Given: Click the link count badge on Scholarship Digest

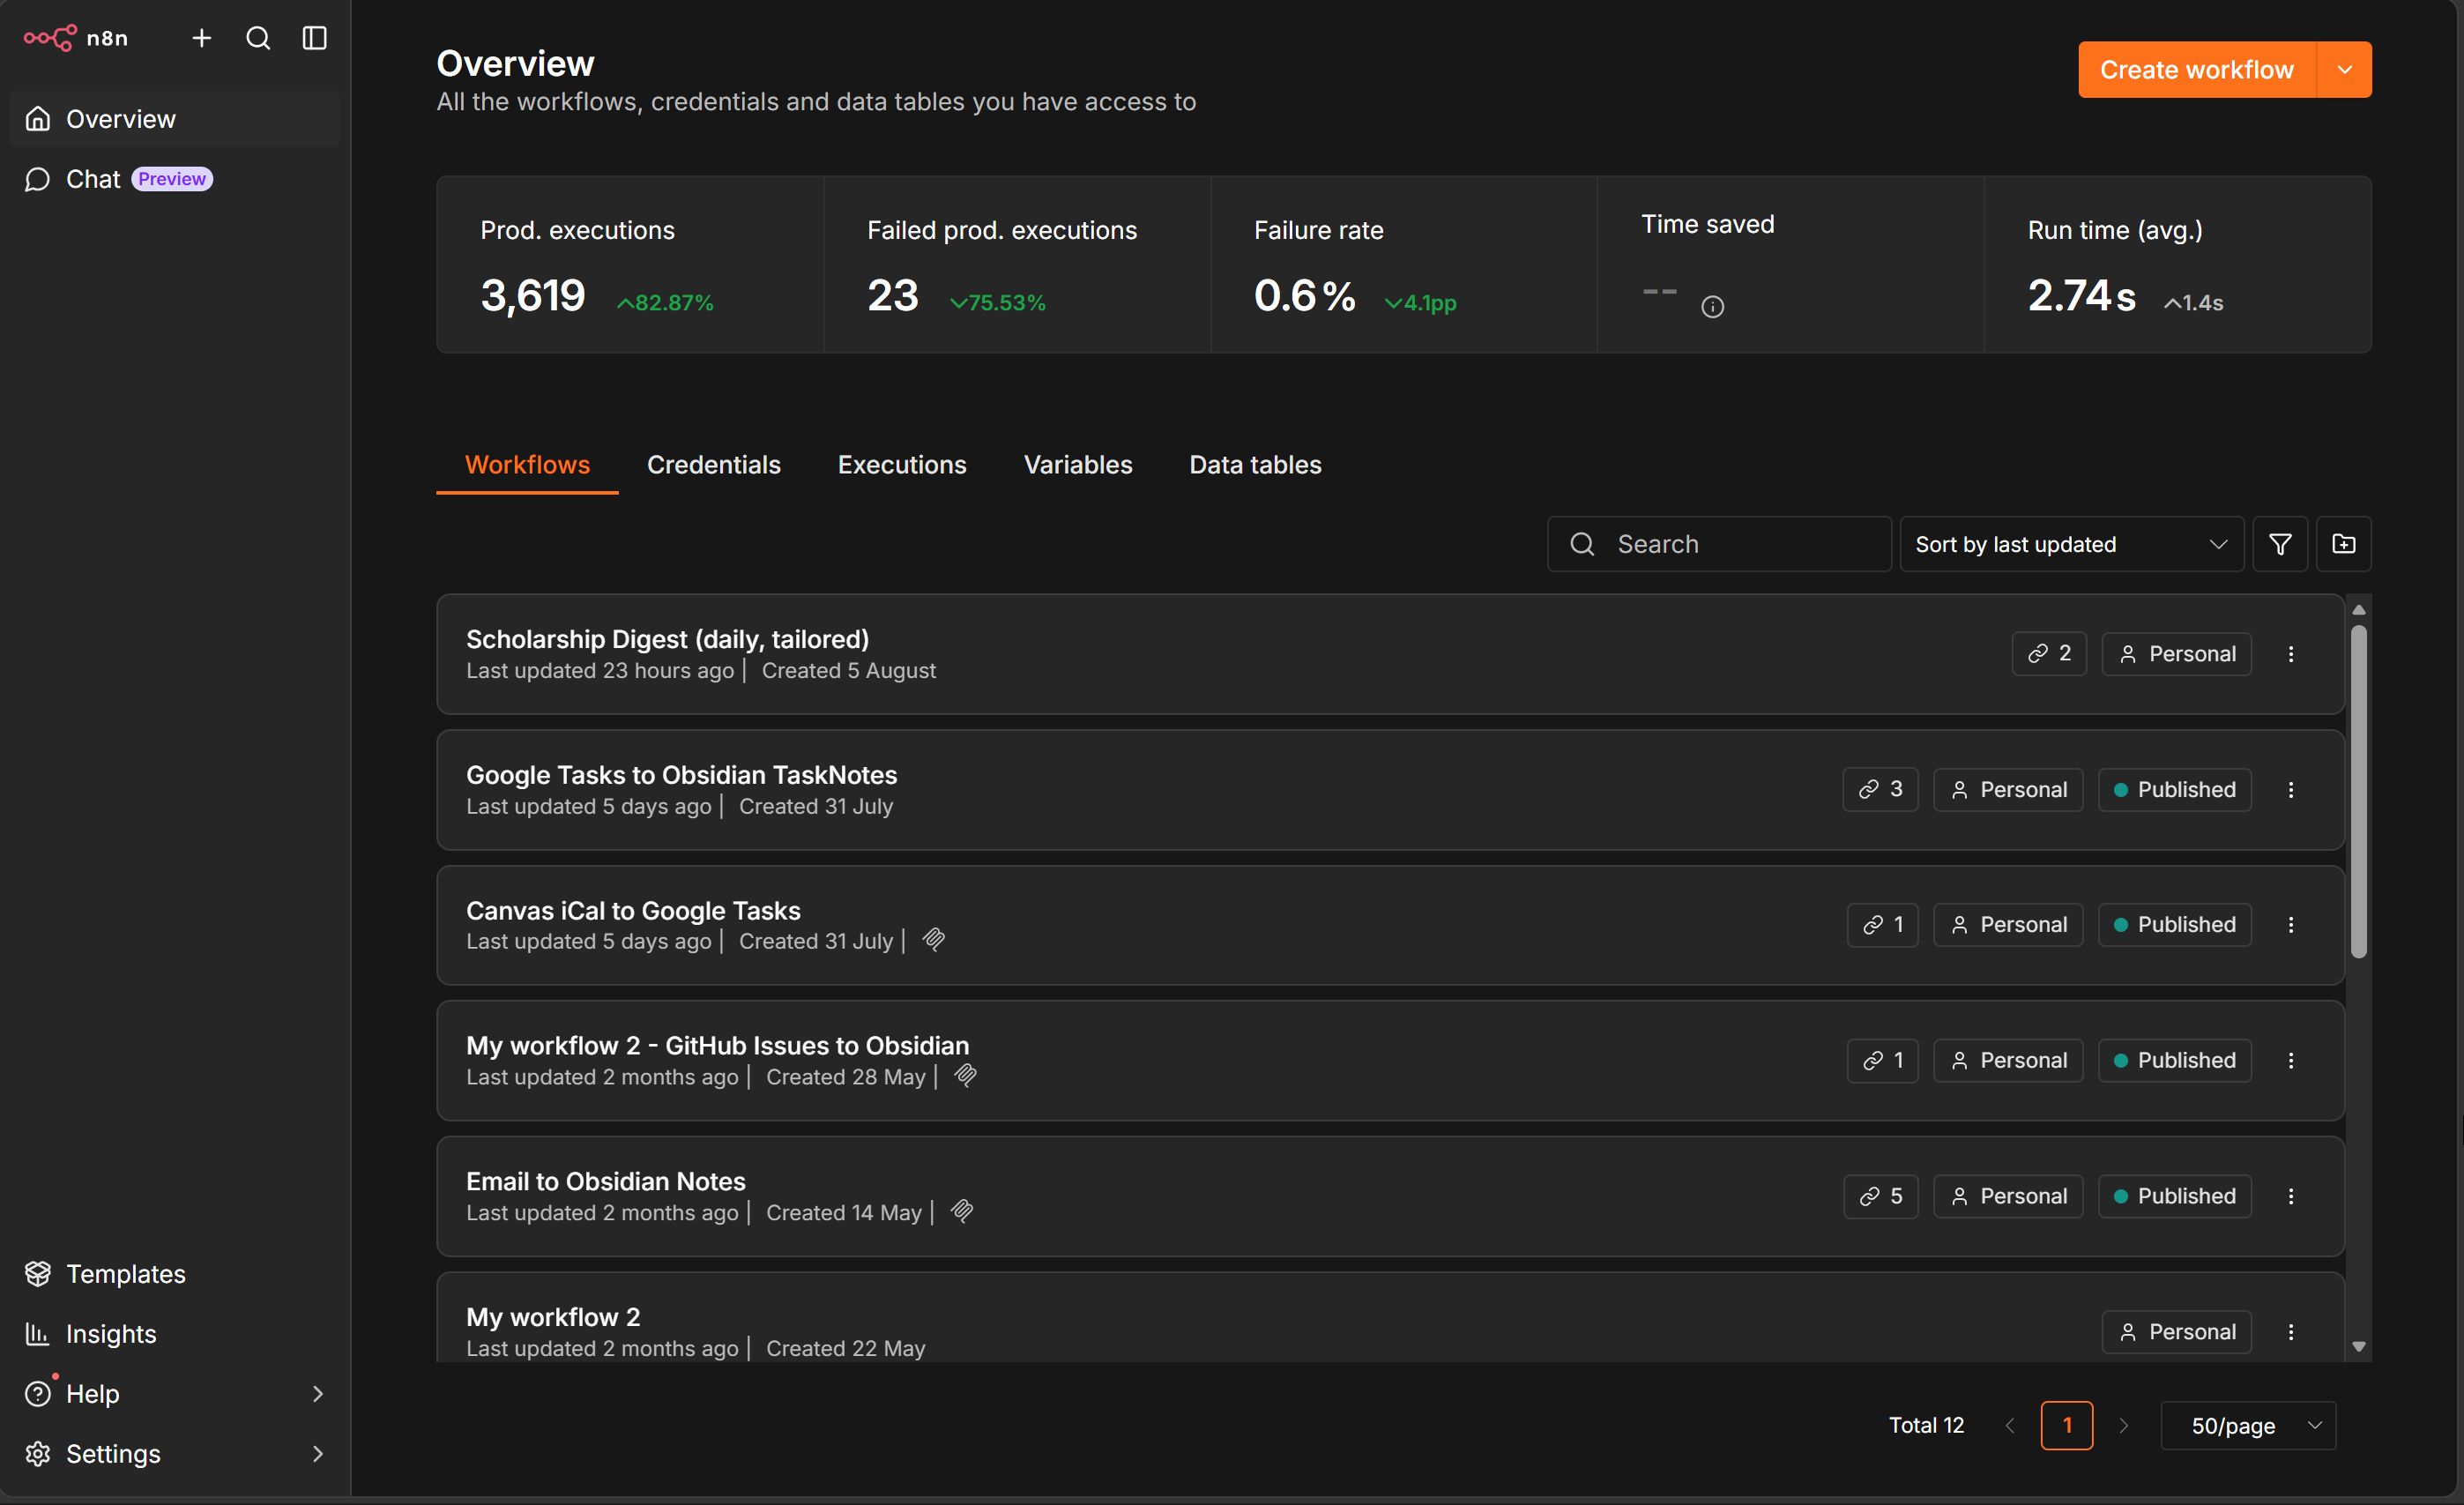Looking at the screenshot, I should [x=2049, y=654].
